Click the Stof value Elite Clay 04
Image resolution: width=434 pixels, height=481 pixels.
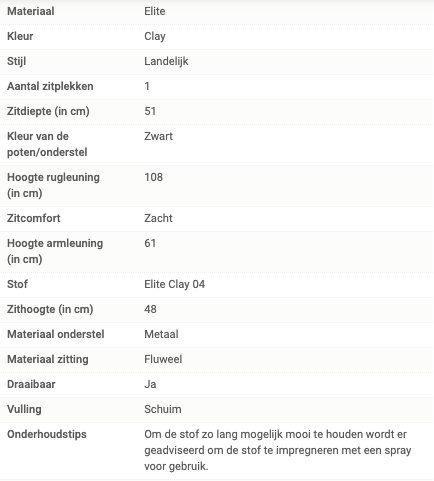[174, 284]
